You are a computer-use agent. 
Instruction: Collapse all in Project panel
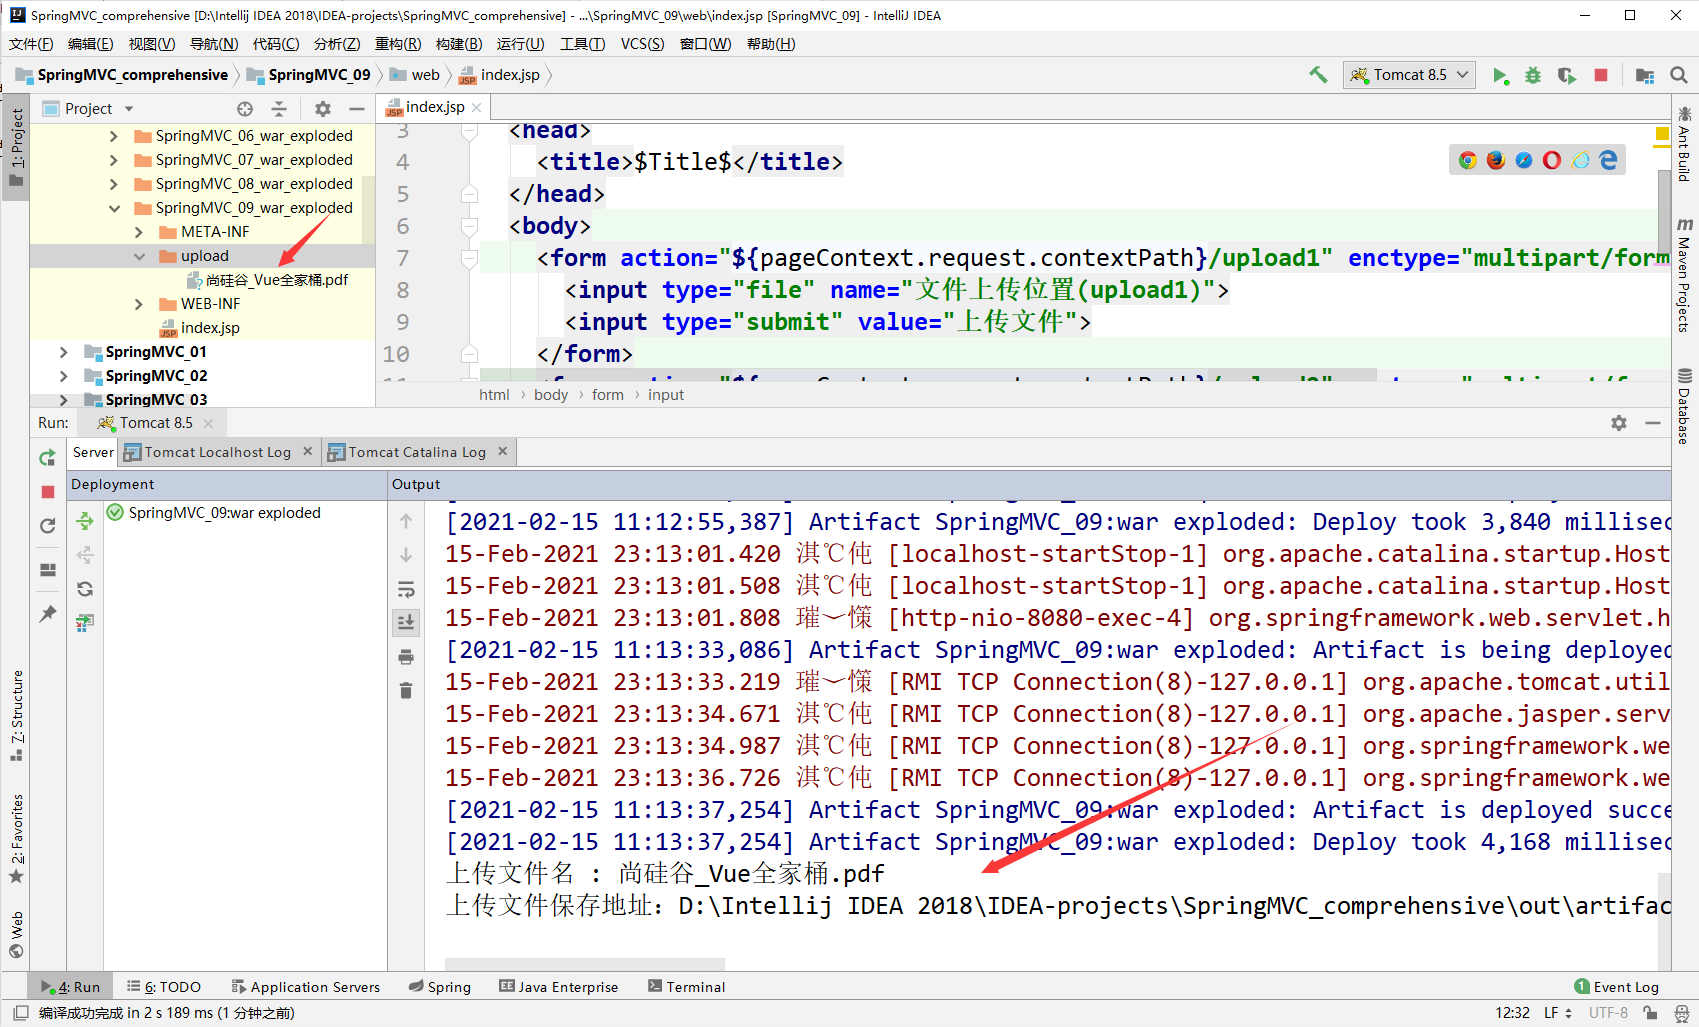coord(279,109)
